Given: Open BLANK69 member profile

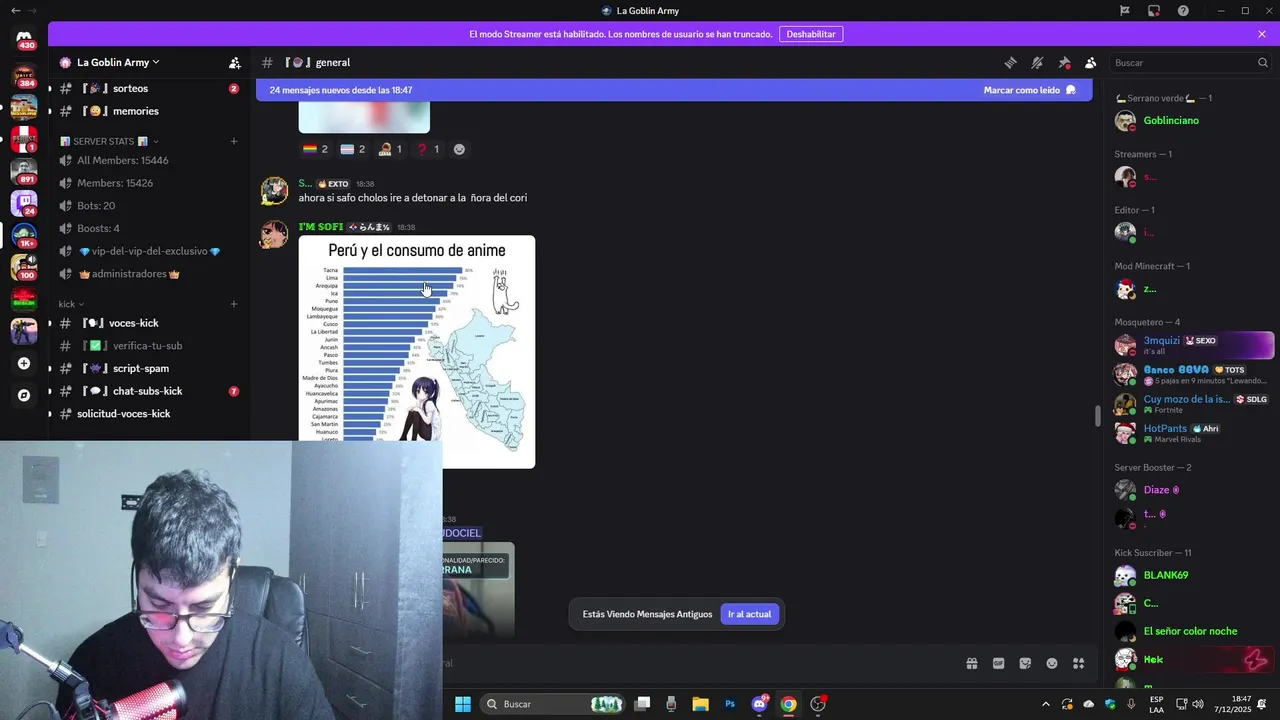Looking at the screenshot, I should (1190, 576).
